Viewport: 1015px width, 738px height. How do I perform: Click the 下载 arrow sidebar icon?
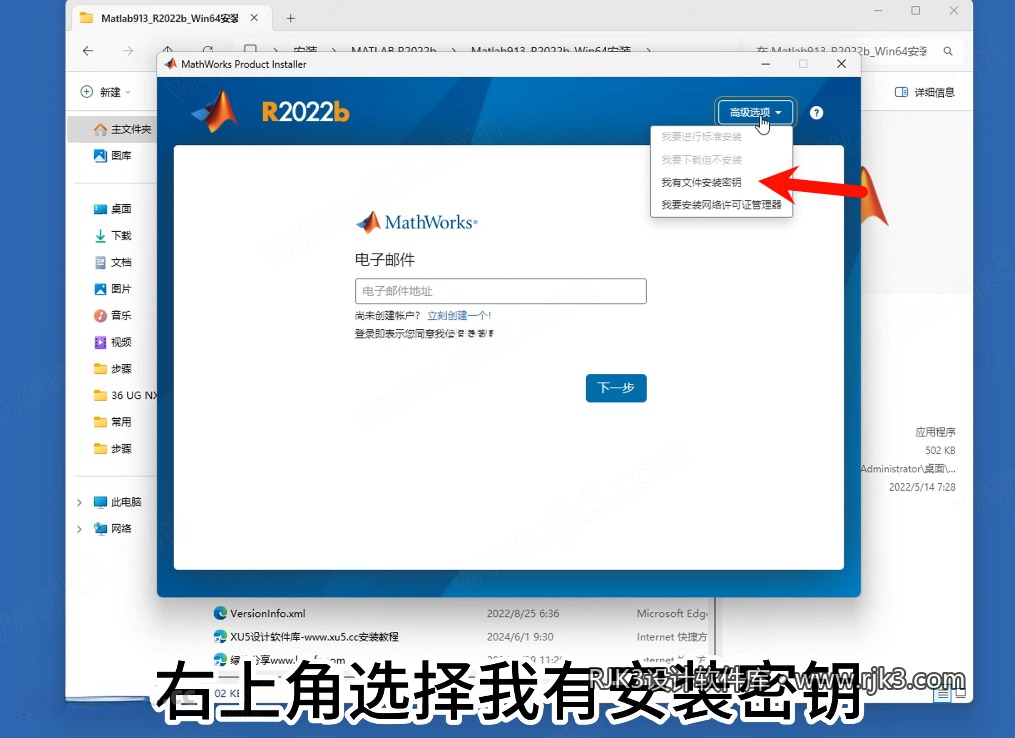[x=100, y=236]
